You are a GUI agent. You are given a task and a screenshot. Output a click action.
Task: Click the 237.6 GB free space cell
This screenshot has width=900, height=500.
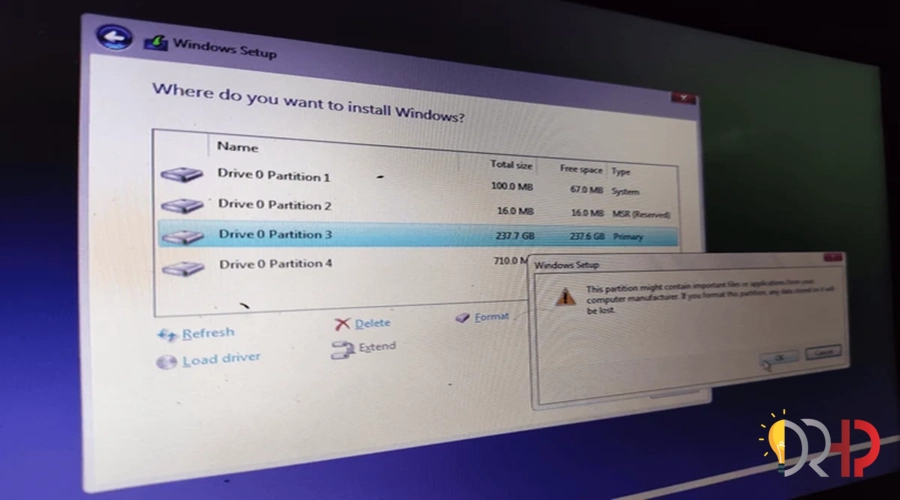(x=587, y=236)
